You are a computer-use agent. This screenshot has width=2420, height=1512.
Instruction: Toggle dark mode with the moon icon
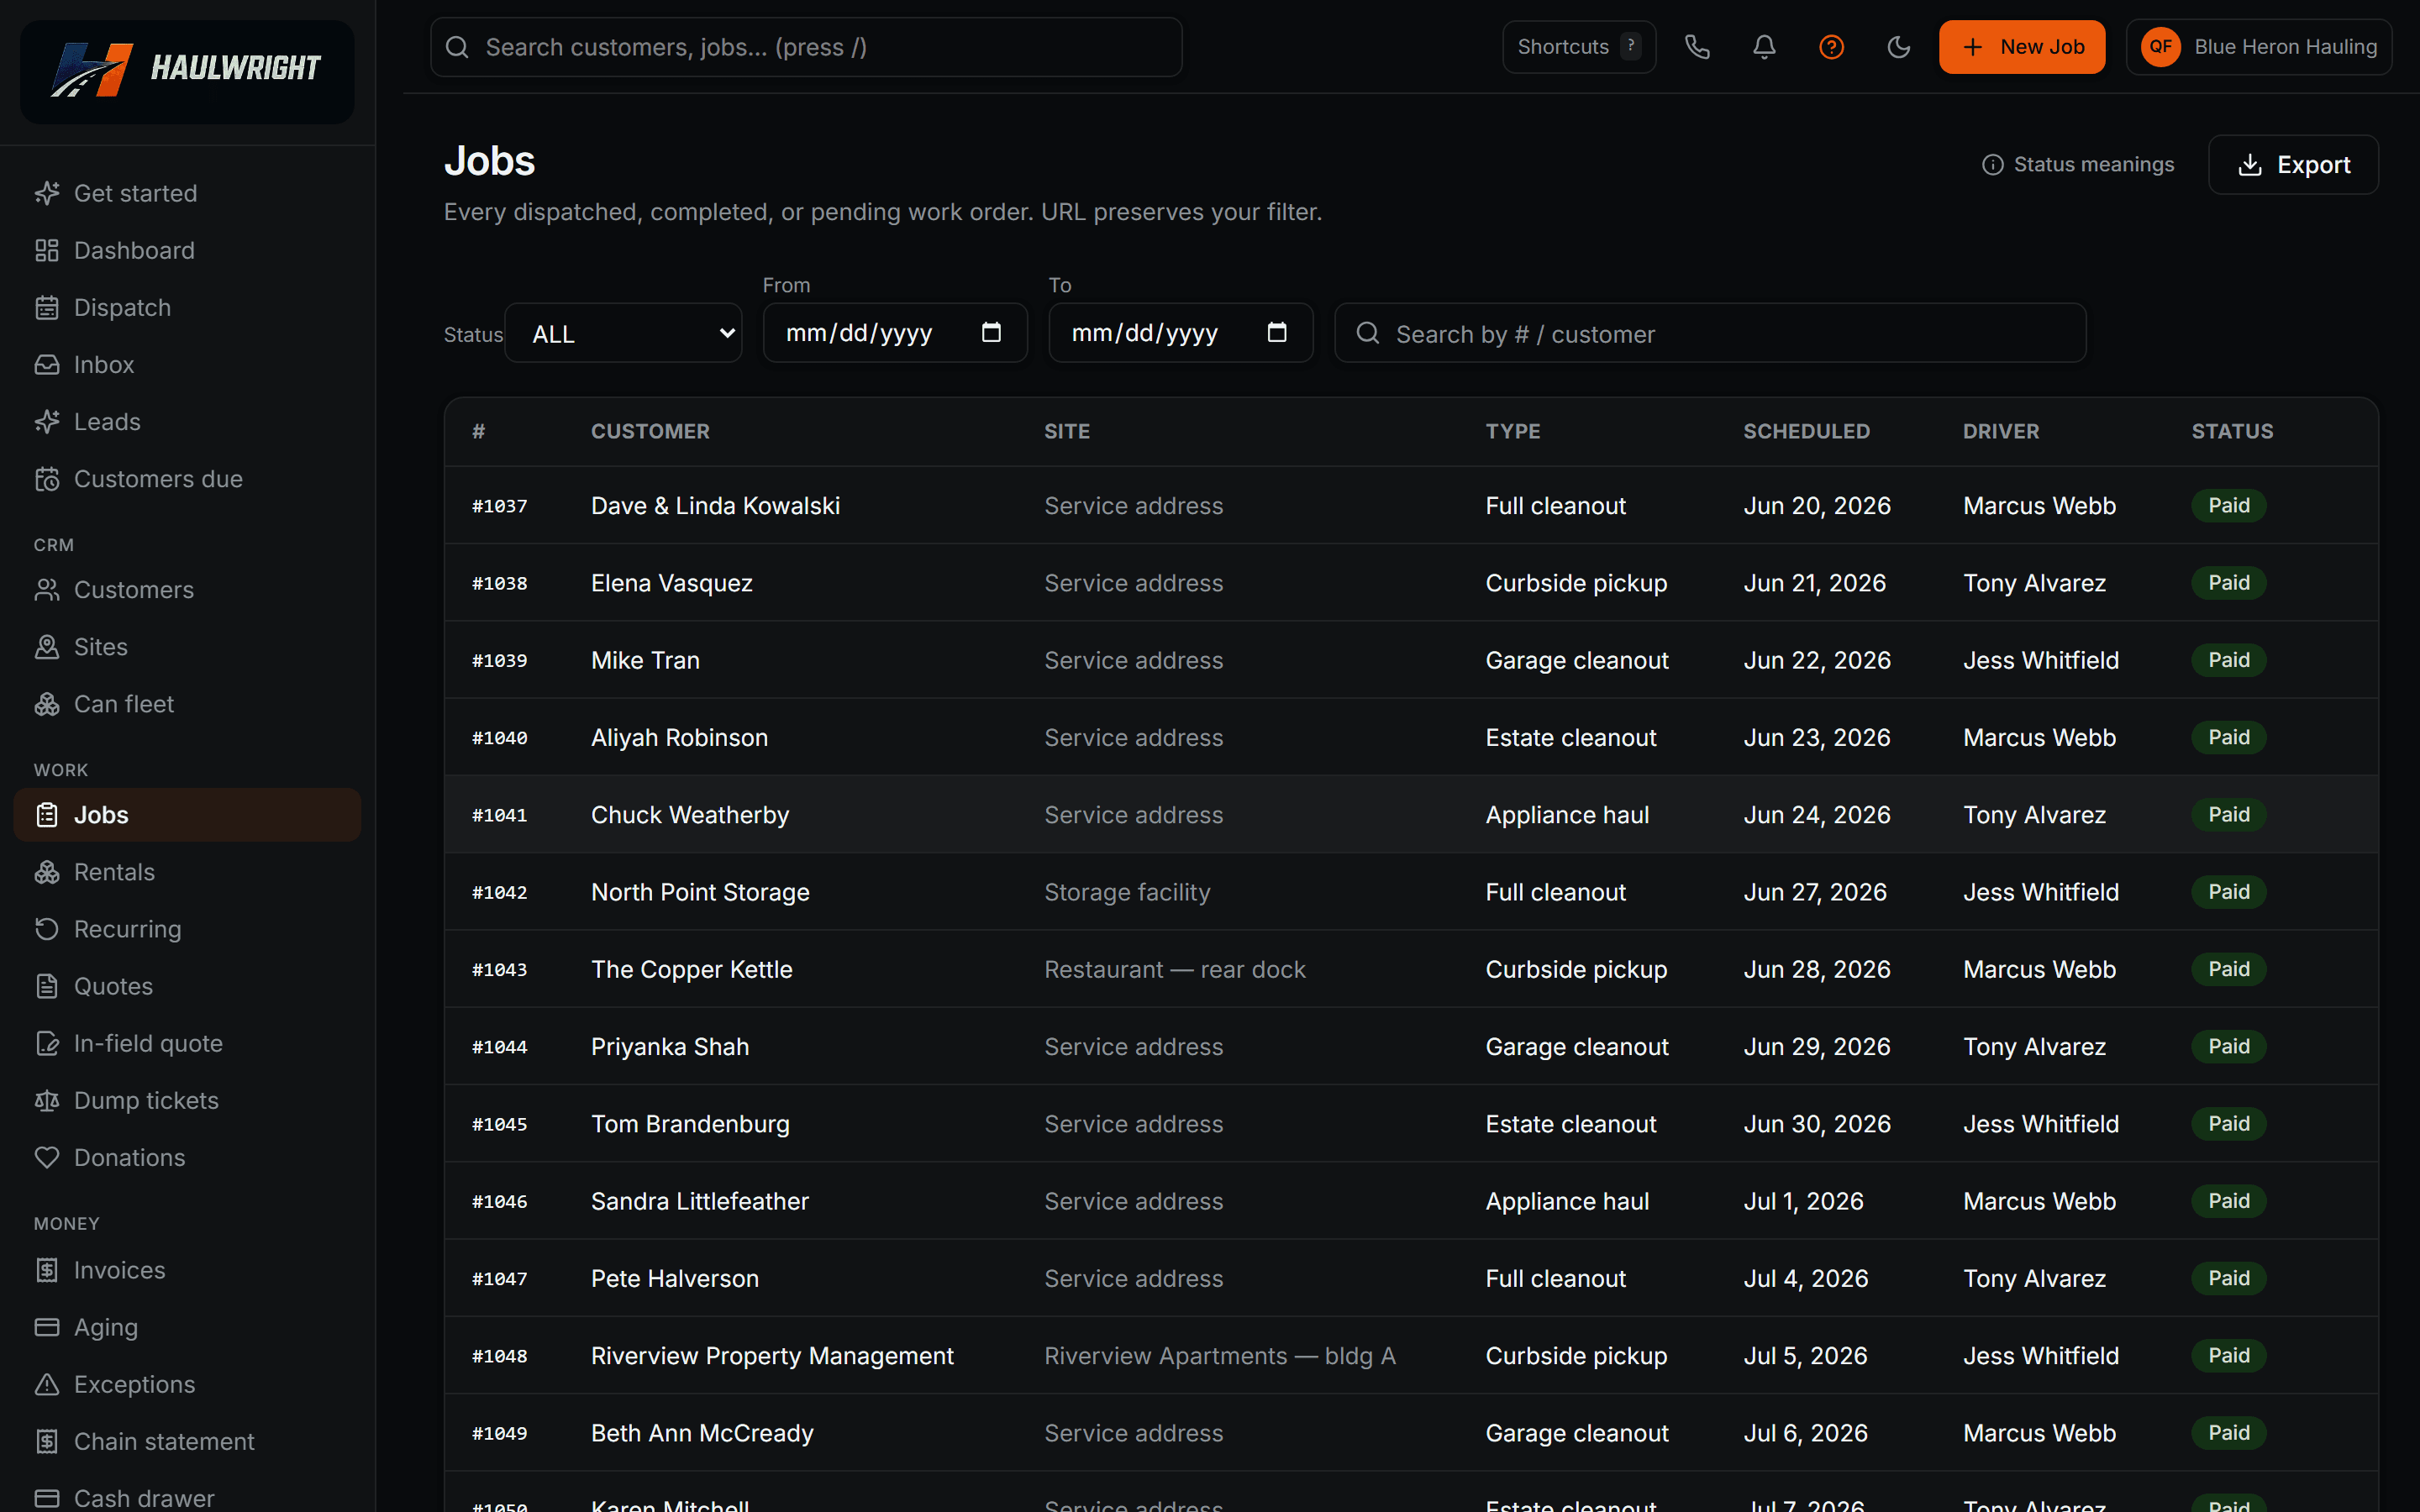point(1898,47)
